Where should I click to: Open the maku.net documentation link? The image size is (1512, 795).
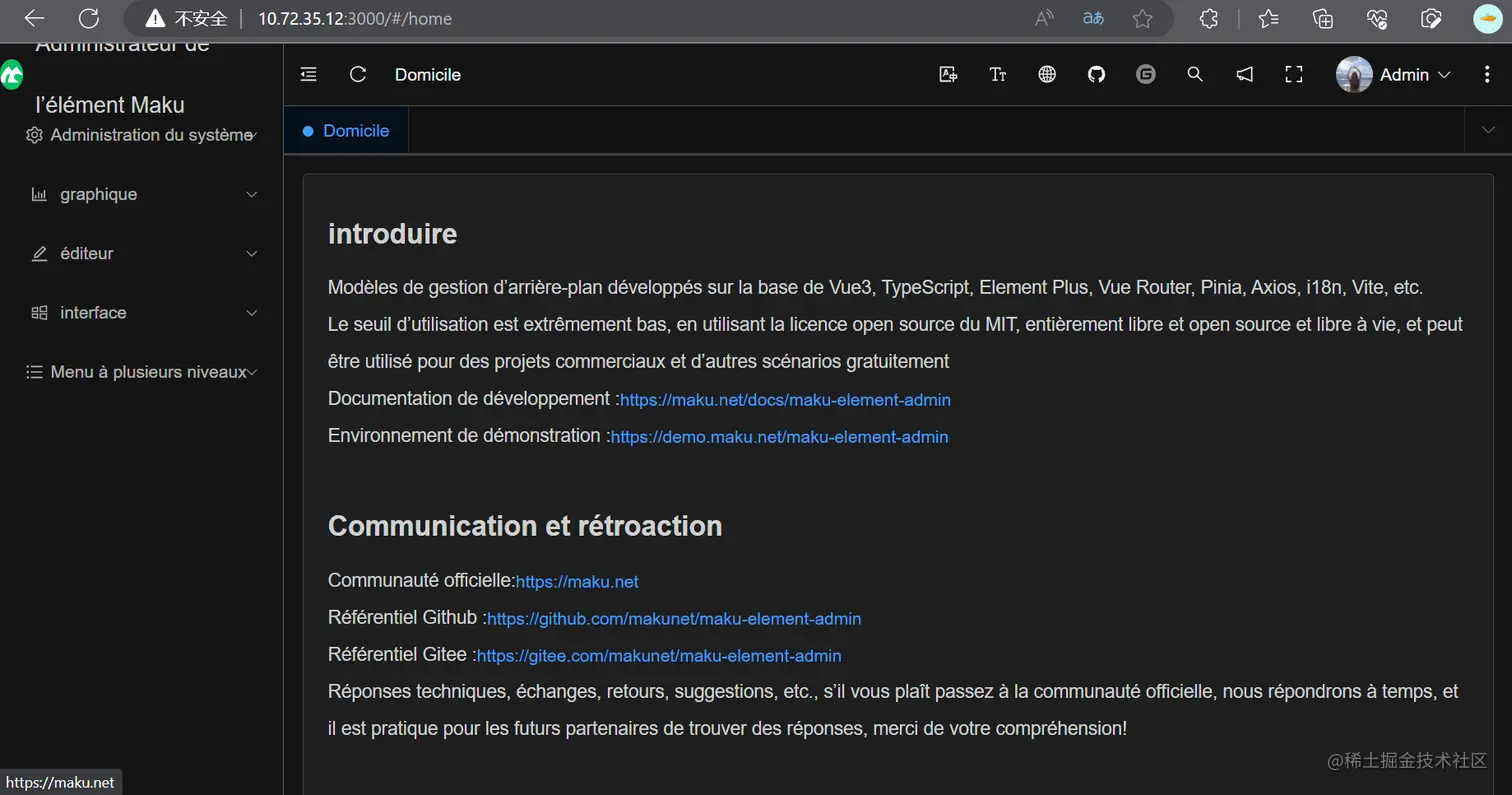pyautogui.click(x=785, y=400)
